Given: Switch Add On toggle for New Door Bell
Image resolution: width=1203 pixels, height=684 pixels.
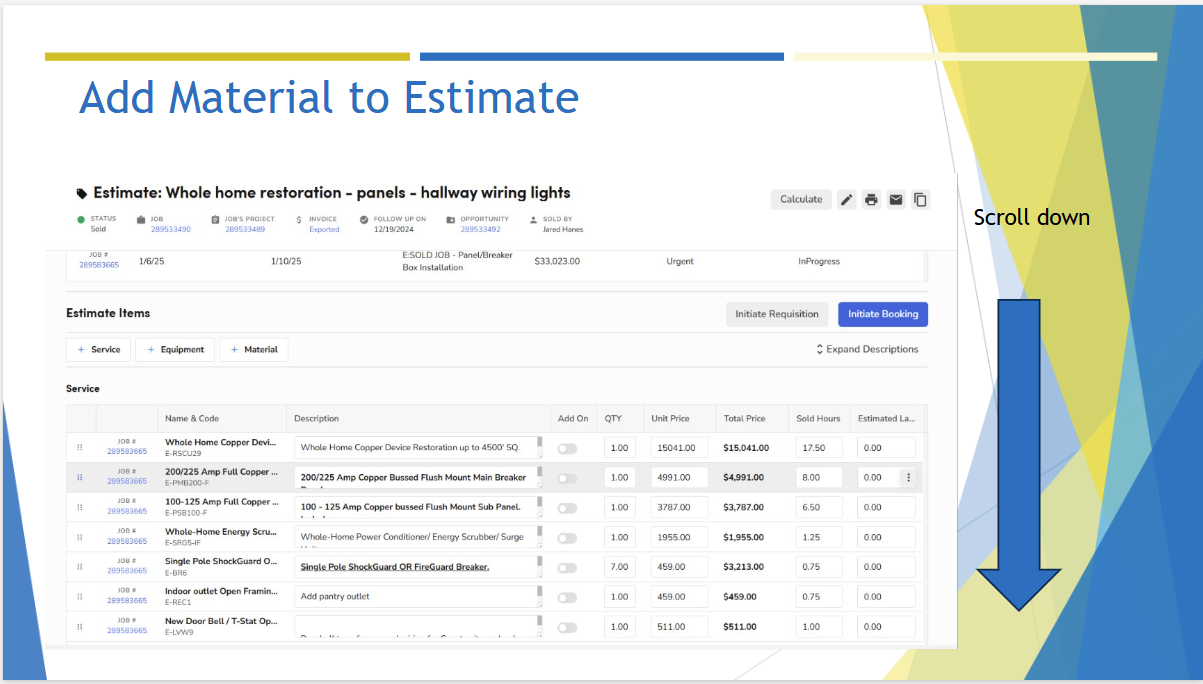Looking at the screenshot, I should 567,628.
